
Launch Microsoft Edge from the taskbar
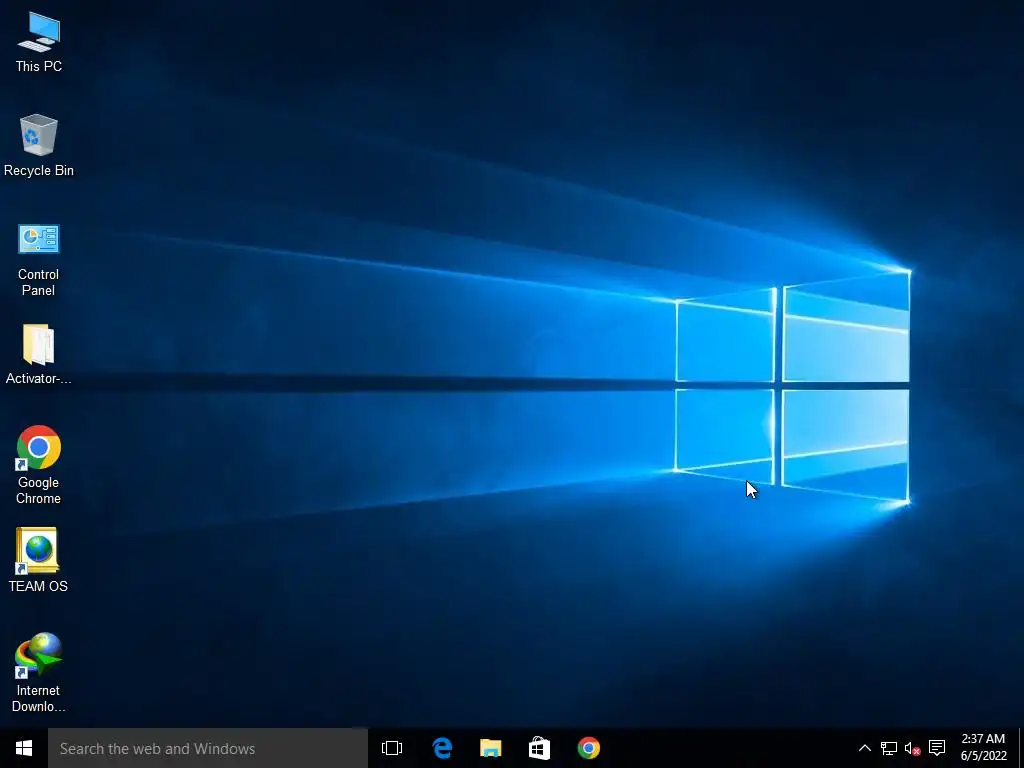tap(442, 748)
